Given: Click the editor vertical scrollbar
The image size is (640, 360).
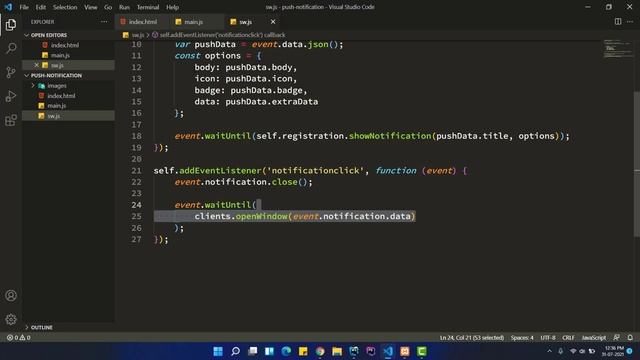Looking at the screenshot, I should pyautogui.click(x=637, y=163).
